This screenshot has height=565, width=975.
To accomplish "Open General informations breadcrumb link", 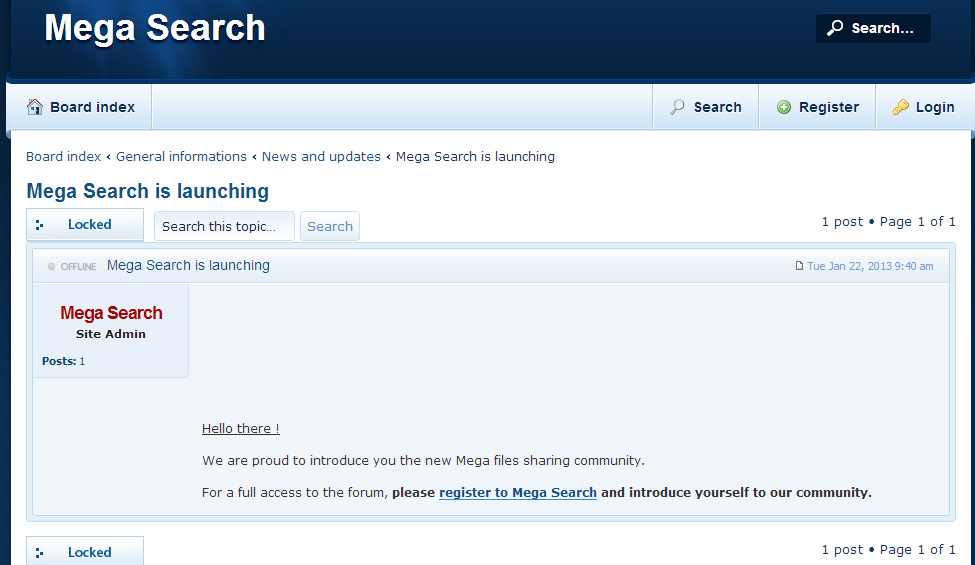I will [181, 156].
